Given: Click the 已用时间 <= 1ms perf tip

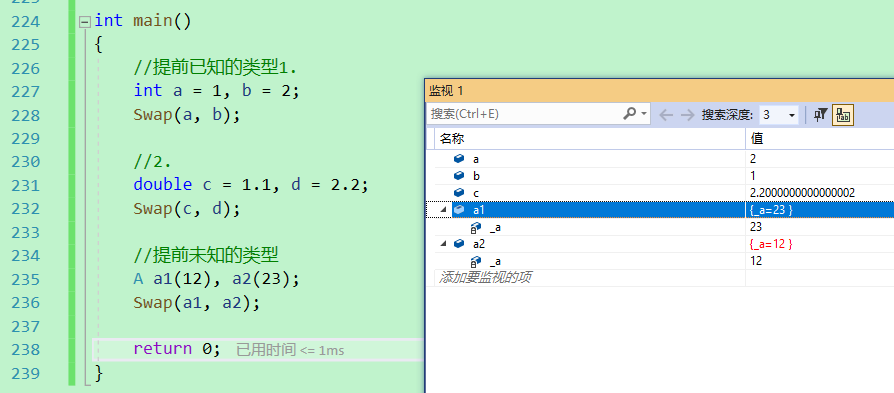Looking at the screenshot, I should coord(290,350).
